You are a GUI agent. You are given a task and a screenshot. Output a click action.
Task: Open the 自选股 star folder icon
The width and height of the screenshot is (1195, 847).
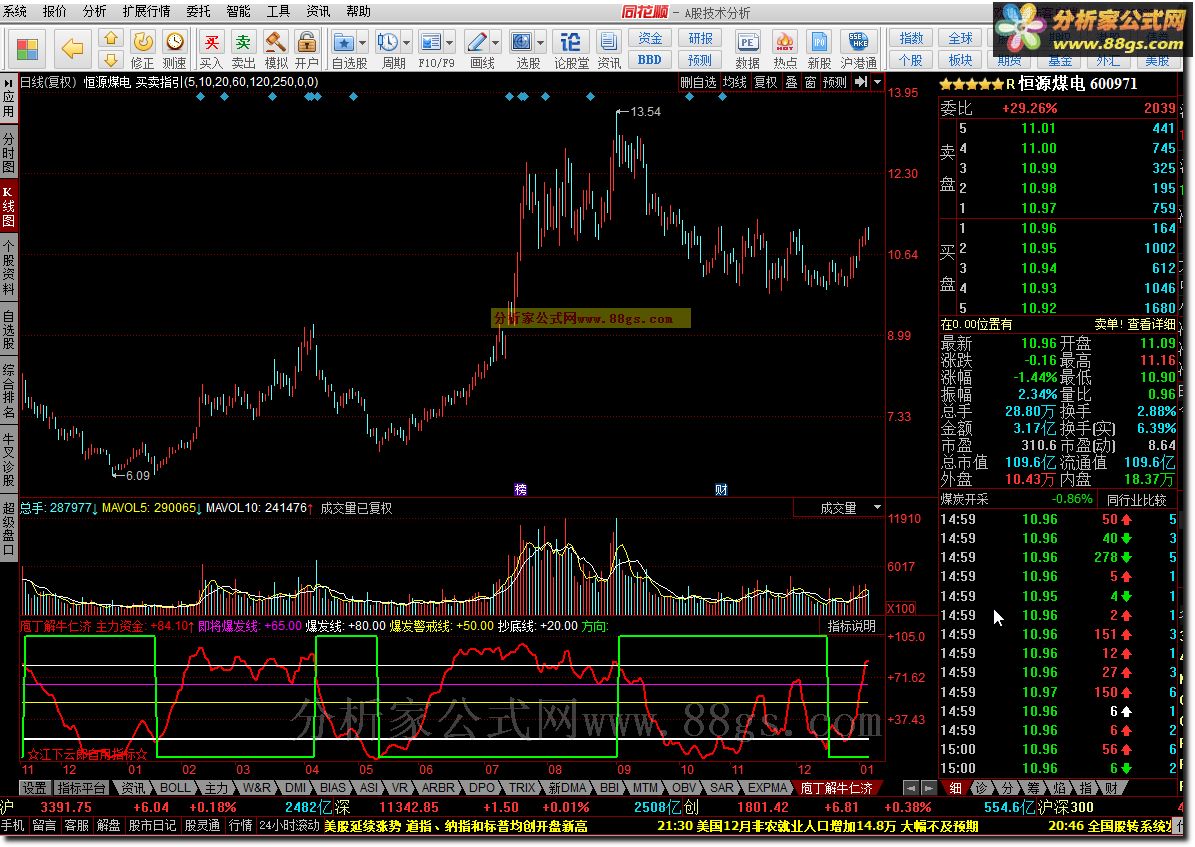[x=344, y=42]
